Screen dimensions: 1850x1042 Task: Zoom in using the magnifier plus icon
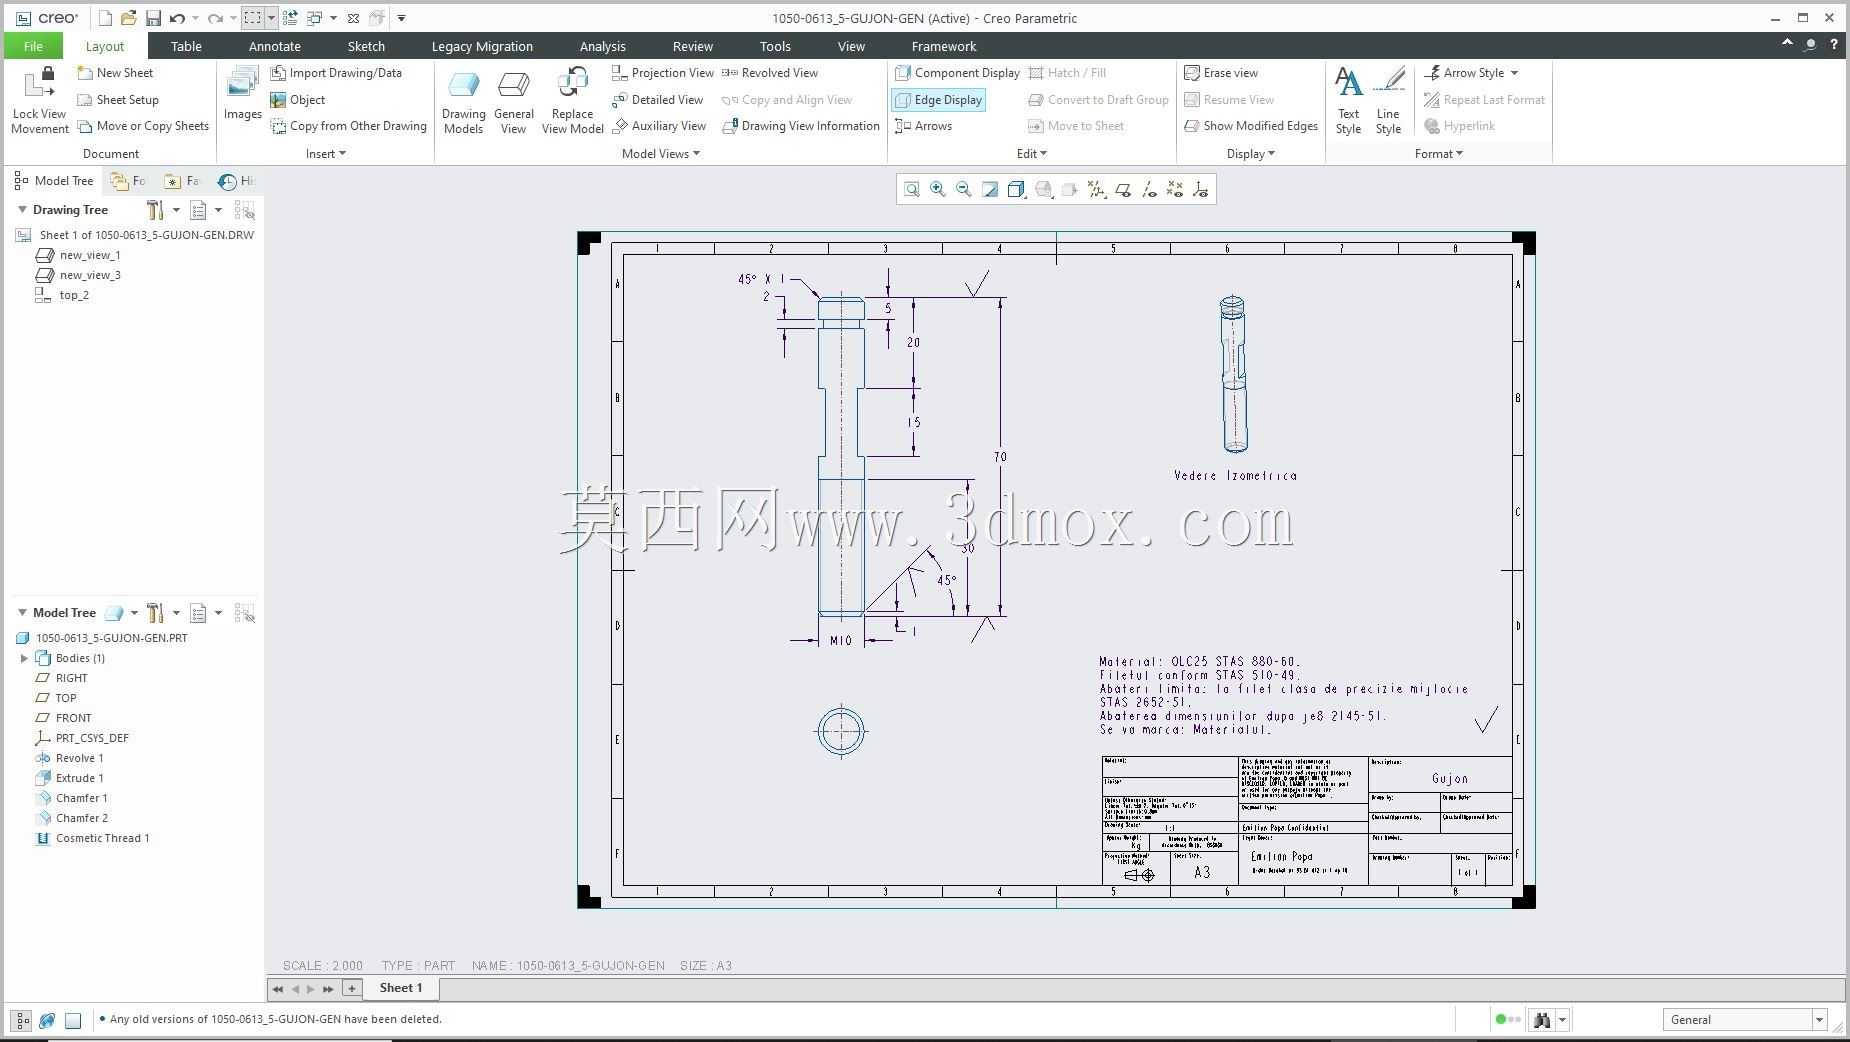pos(938,190)
